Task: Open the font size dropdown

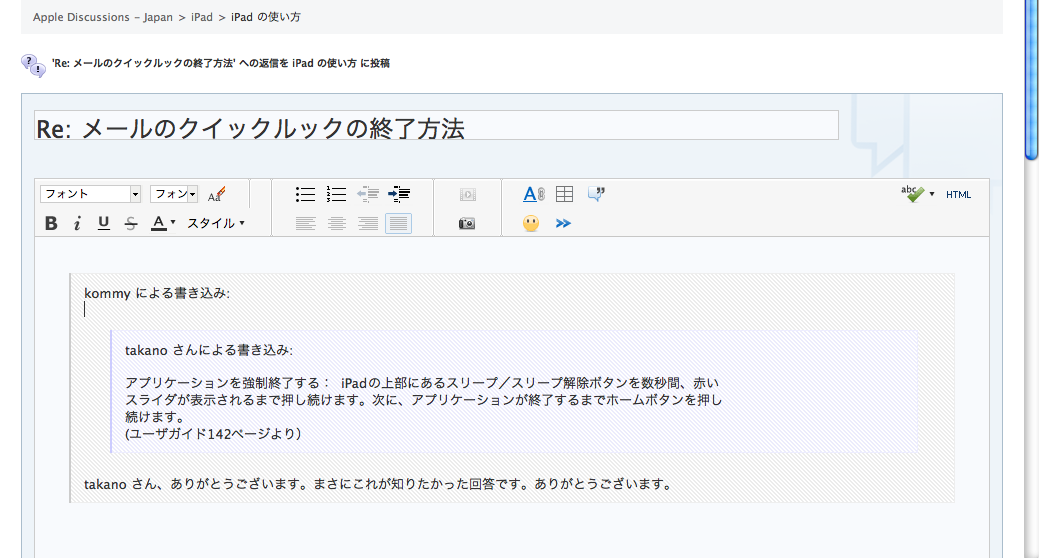Action: click(x=174, y=194)
